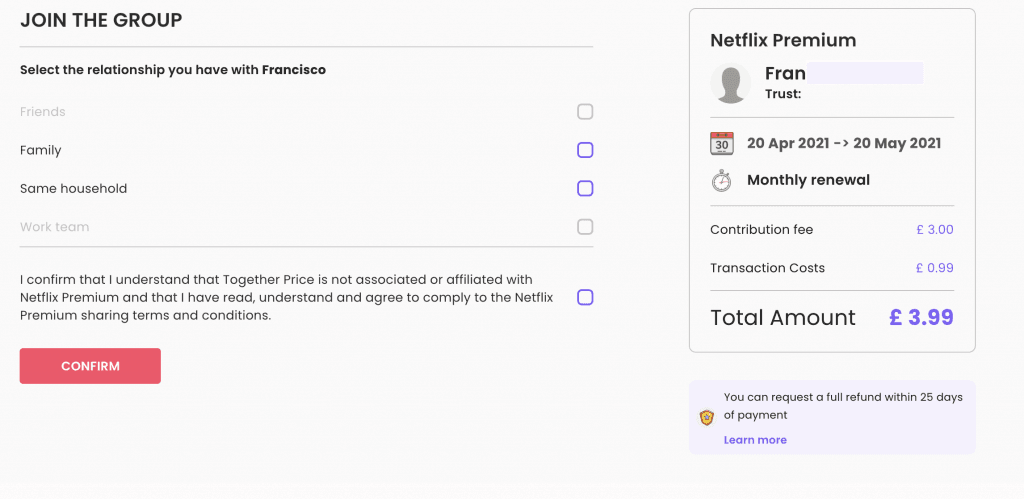Click the JOIN THE GROUP heading
This screenshot has width=1024, height=499.
pos(101,20)
